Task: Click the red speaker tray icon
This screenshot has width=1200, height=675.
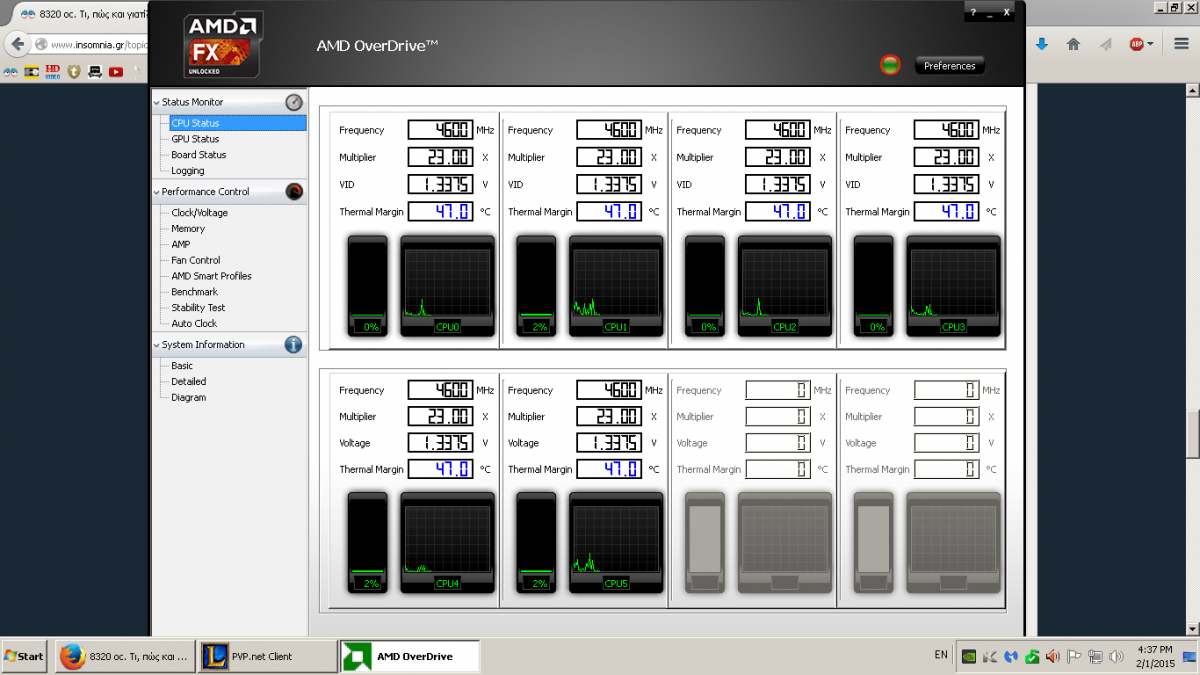Action: click(x=1054, y=657)
